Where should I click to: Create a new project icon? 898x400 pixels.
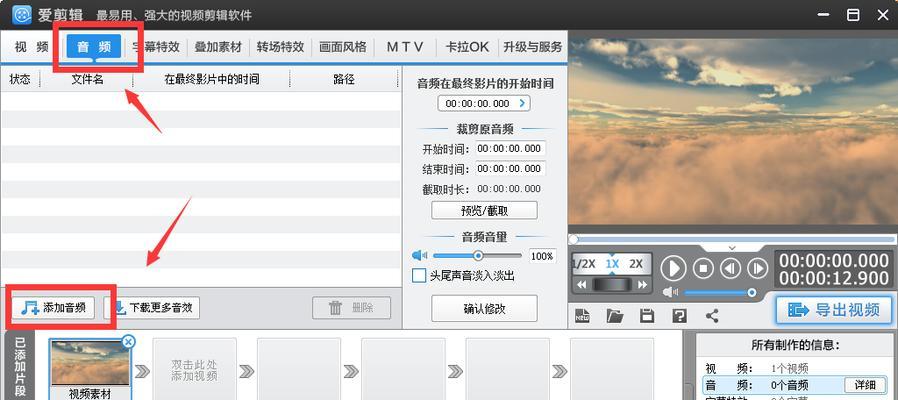pyautogui.click(x=582, y=315)
